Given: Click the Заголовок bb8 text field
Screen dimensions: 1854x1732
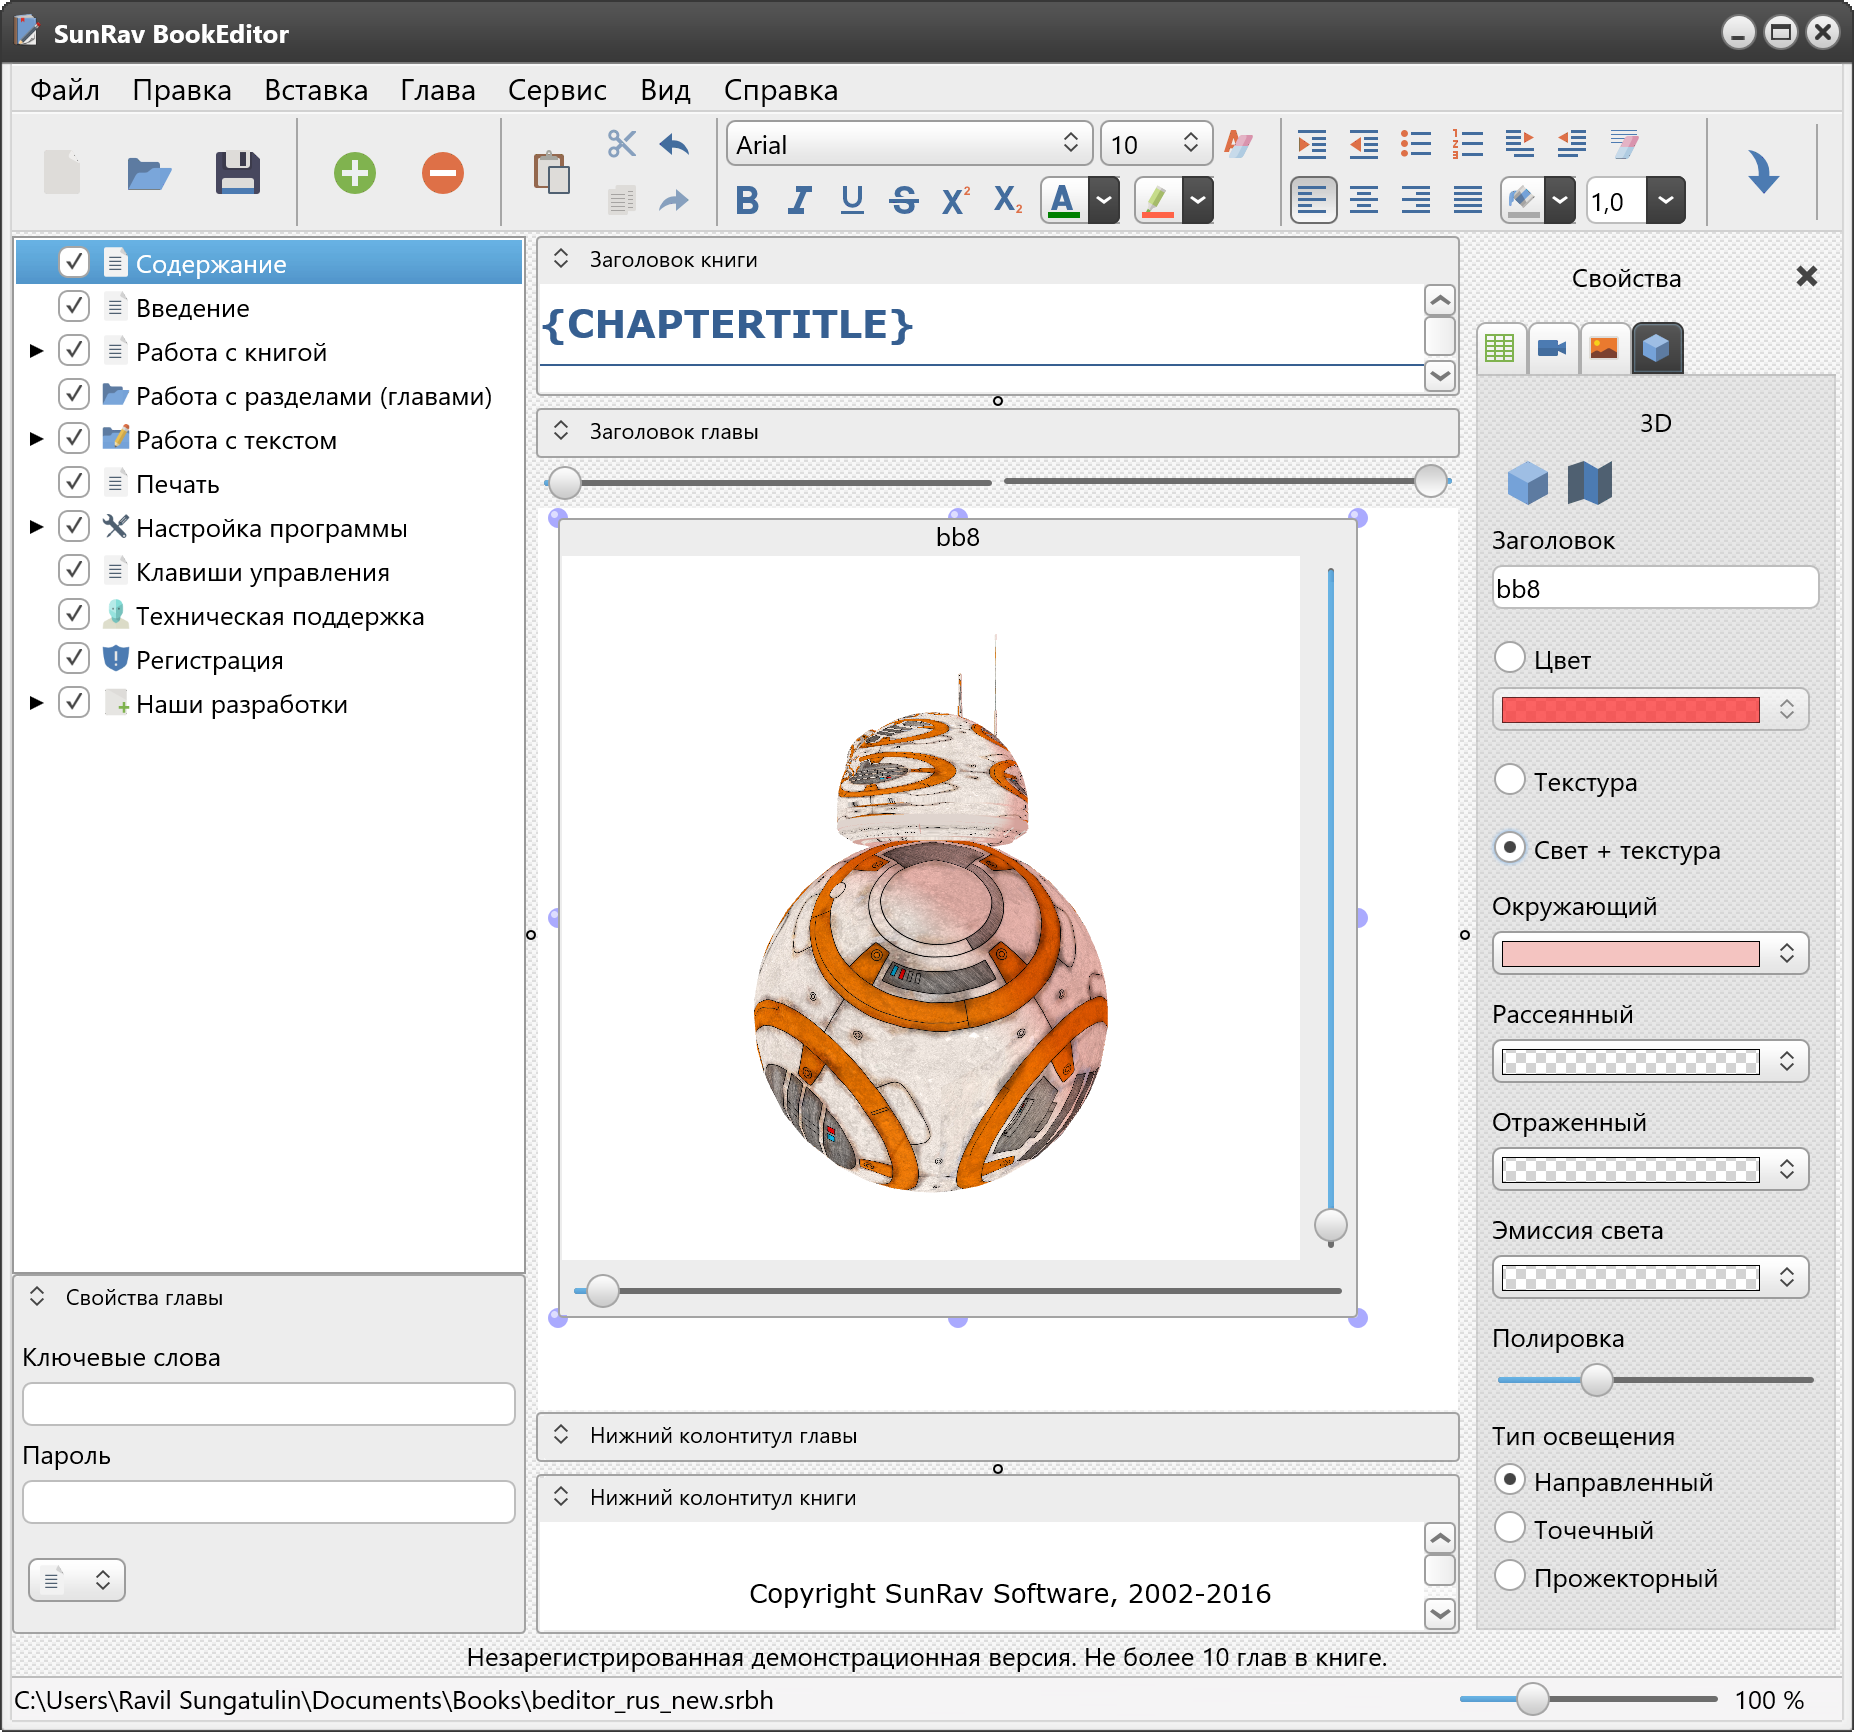Looking at the screenshot, I should point(1655,588).
